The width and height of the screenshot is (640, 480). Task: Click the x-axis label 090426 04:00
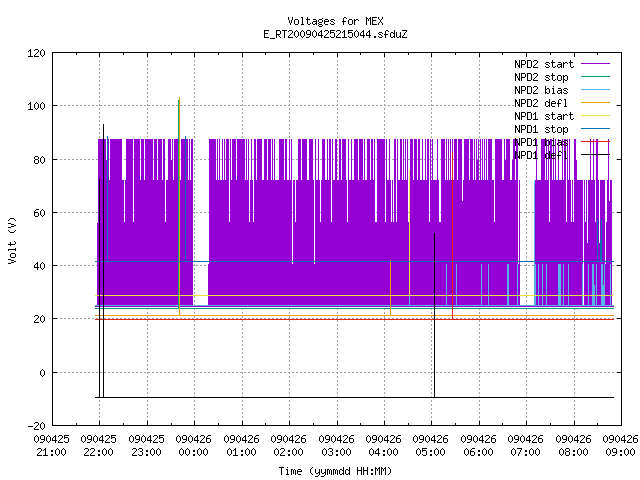pos(384,446)
